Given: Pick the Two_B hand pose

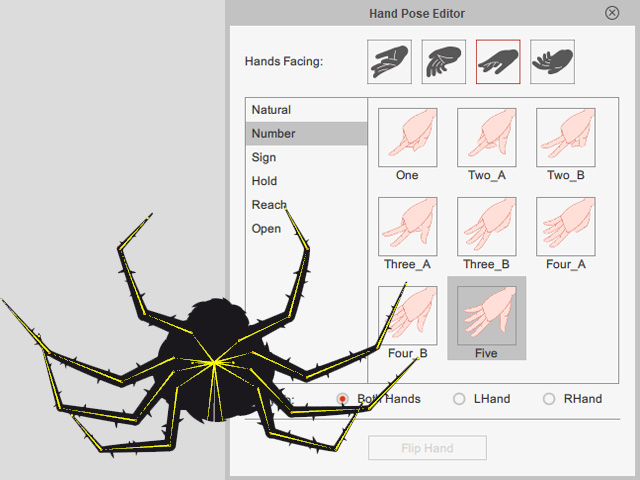Looking at the screenshot, I should tap(565, 137).
